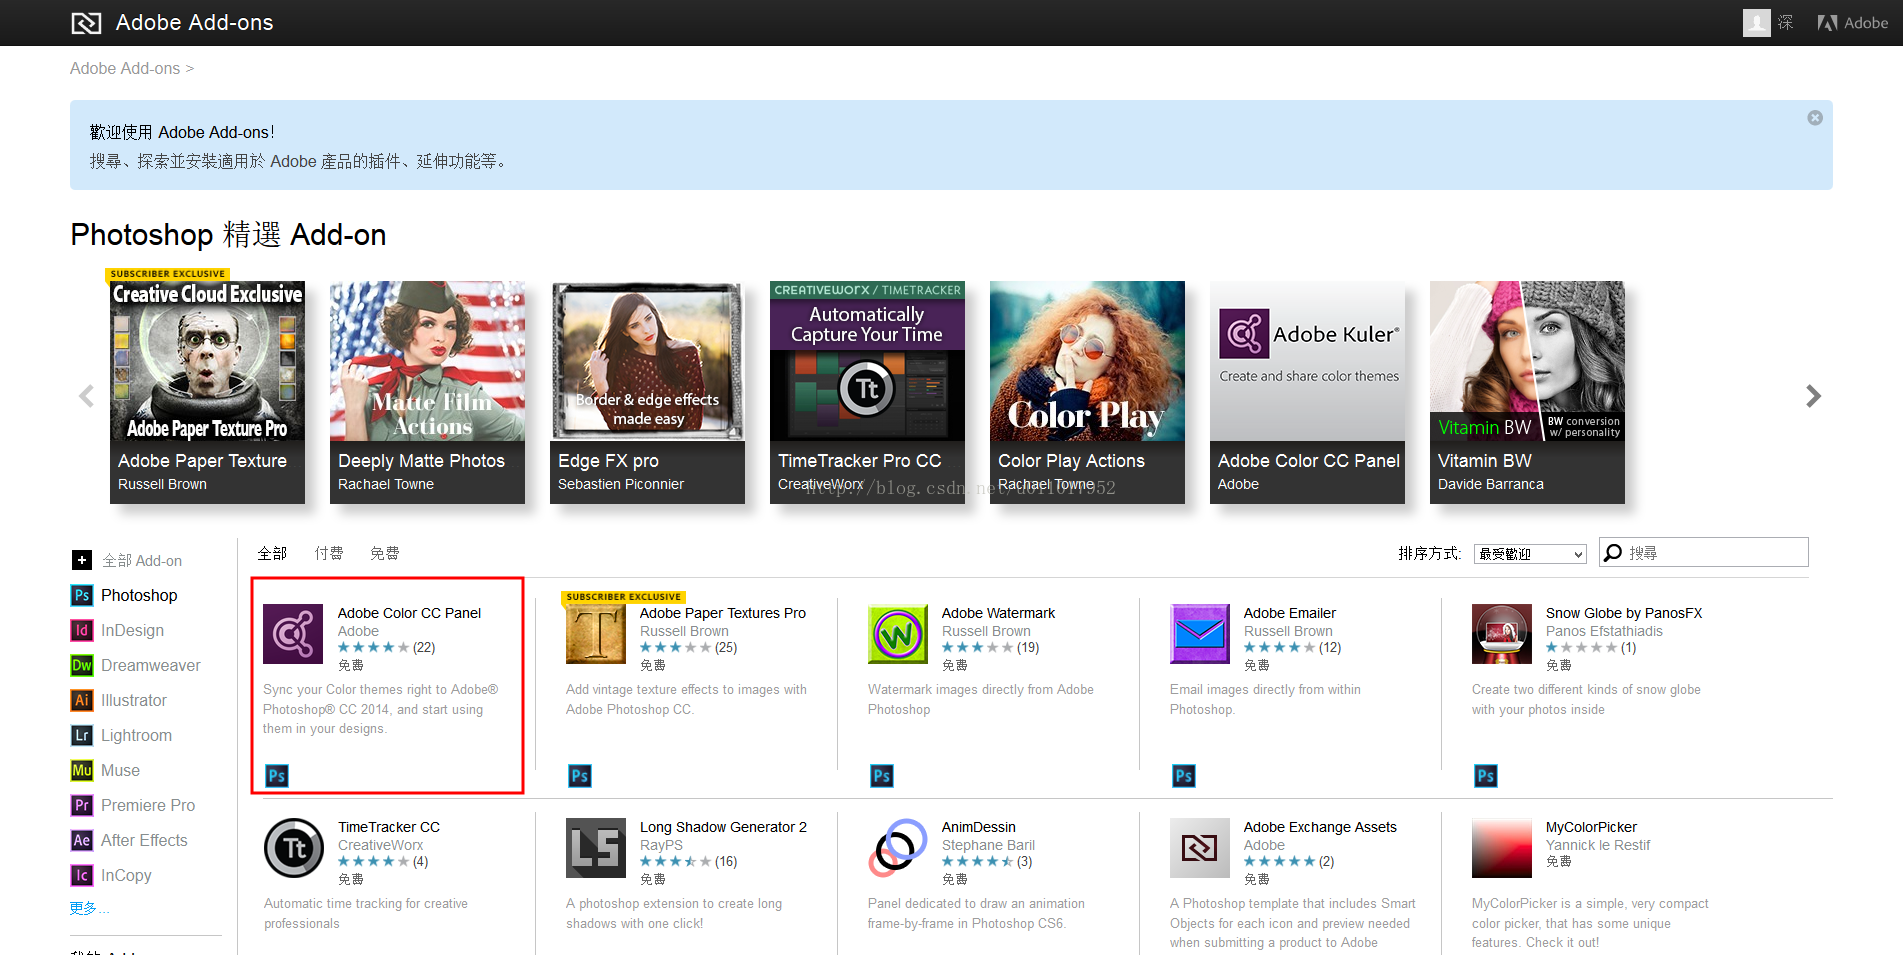Click the Adobe Add-ons header title
This screenshot has height=955, width=1903.
point(194,23)
